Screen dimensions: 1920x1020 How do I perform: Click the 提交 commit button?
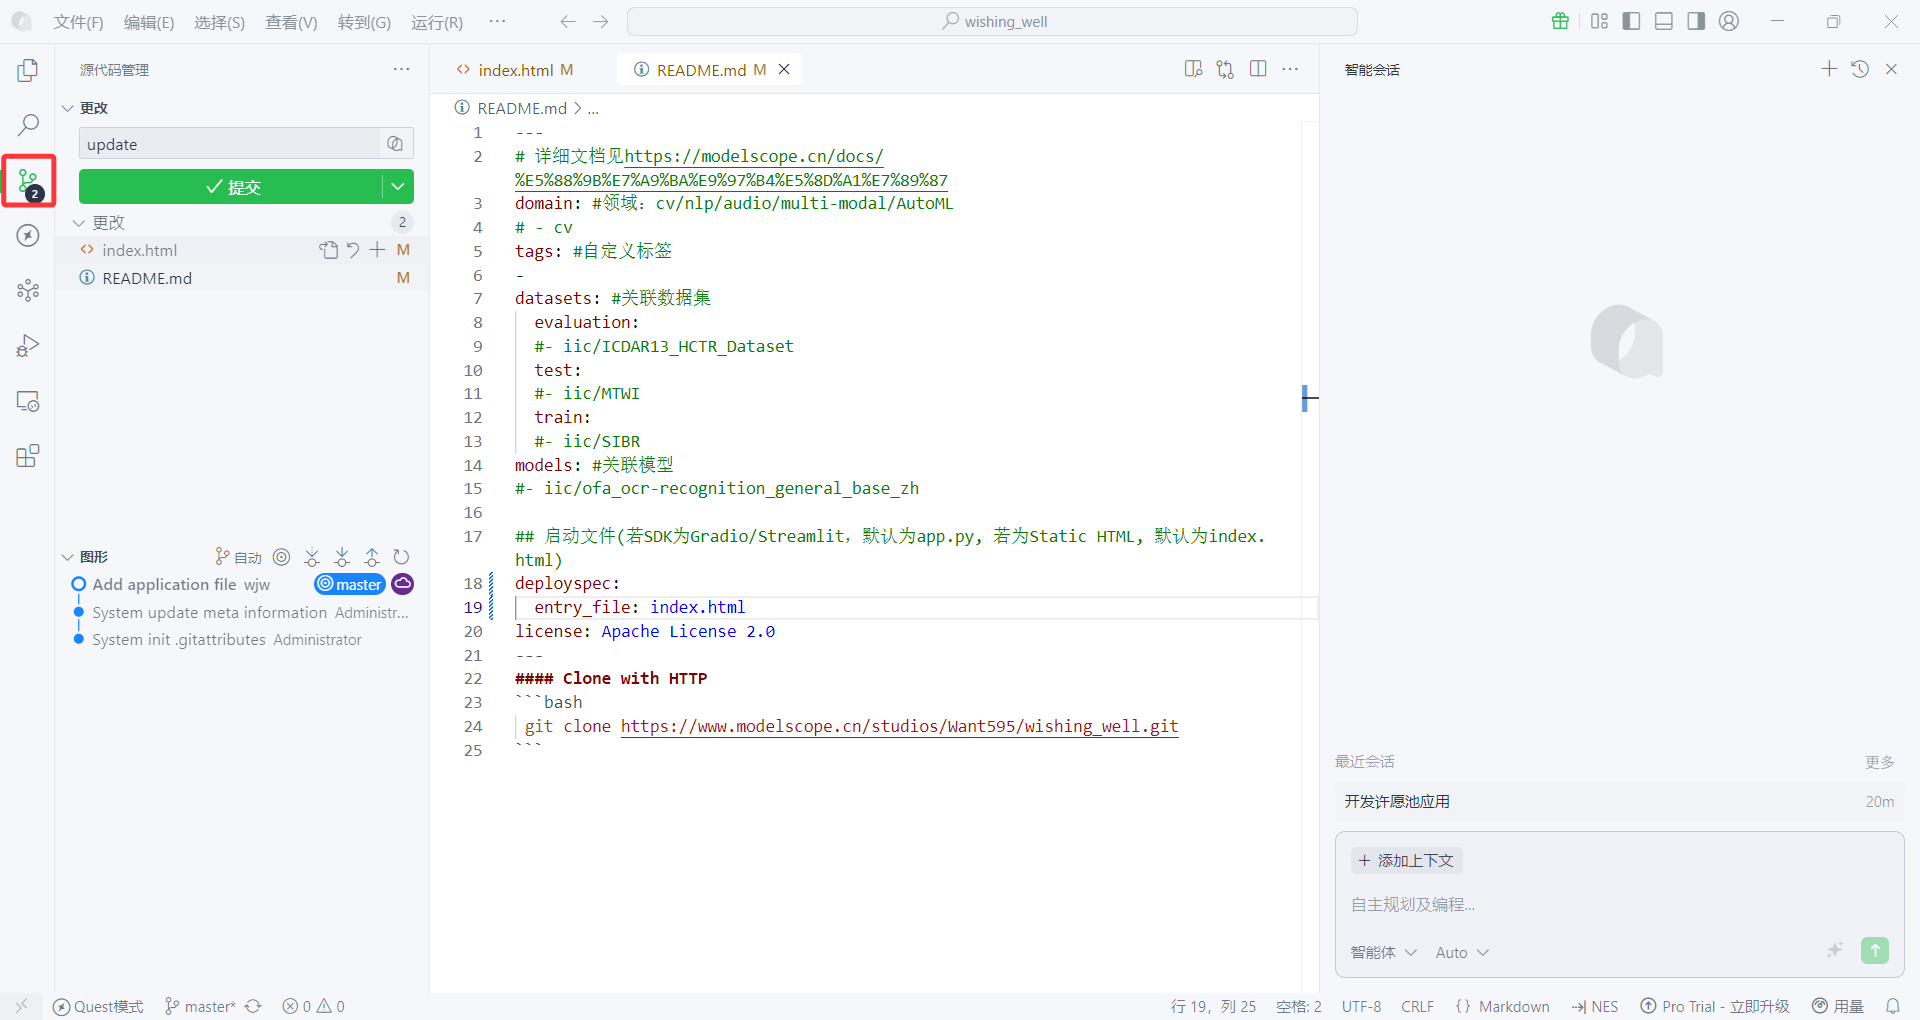(231, 187)
